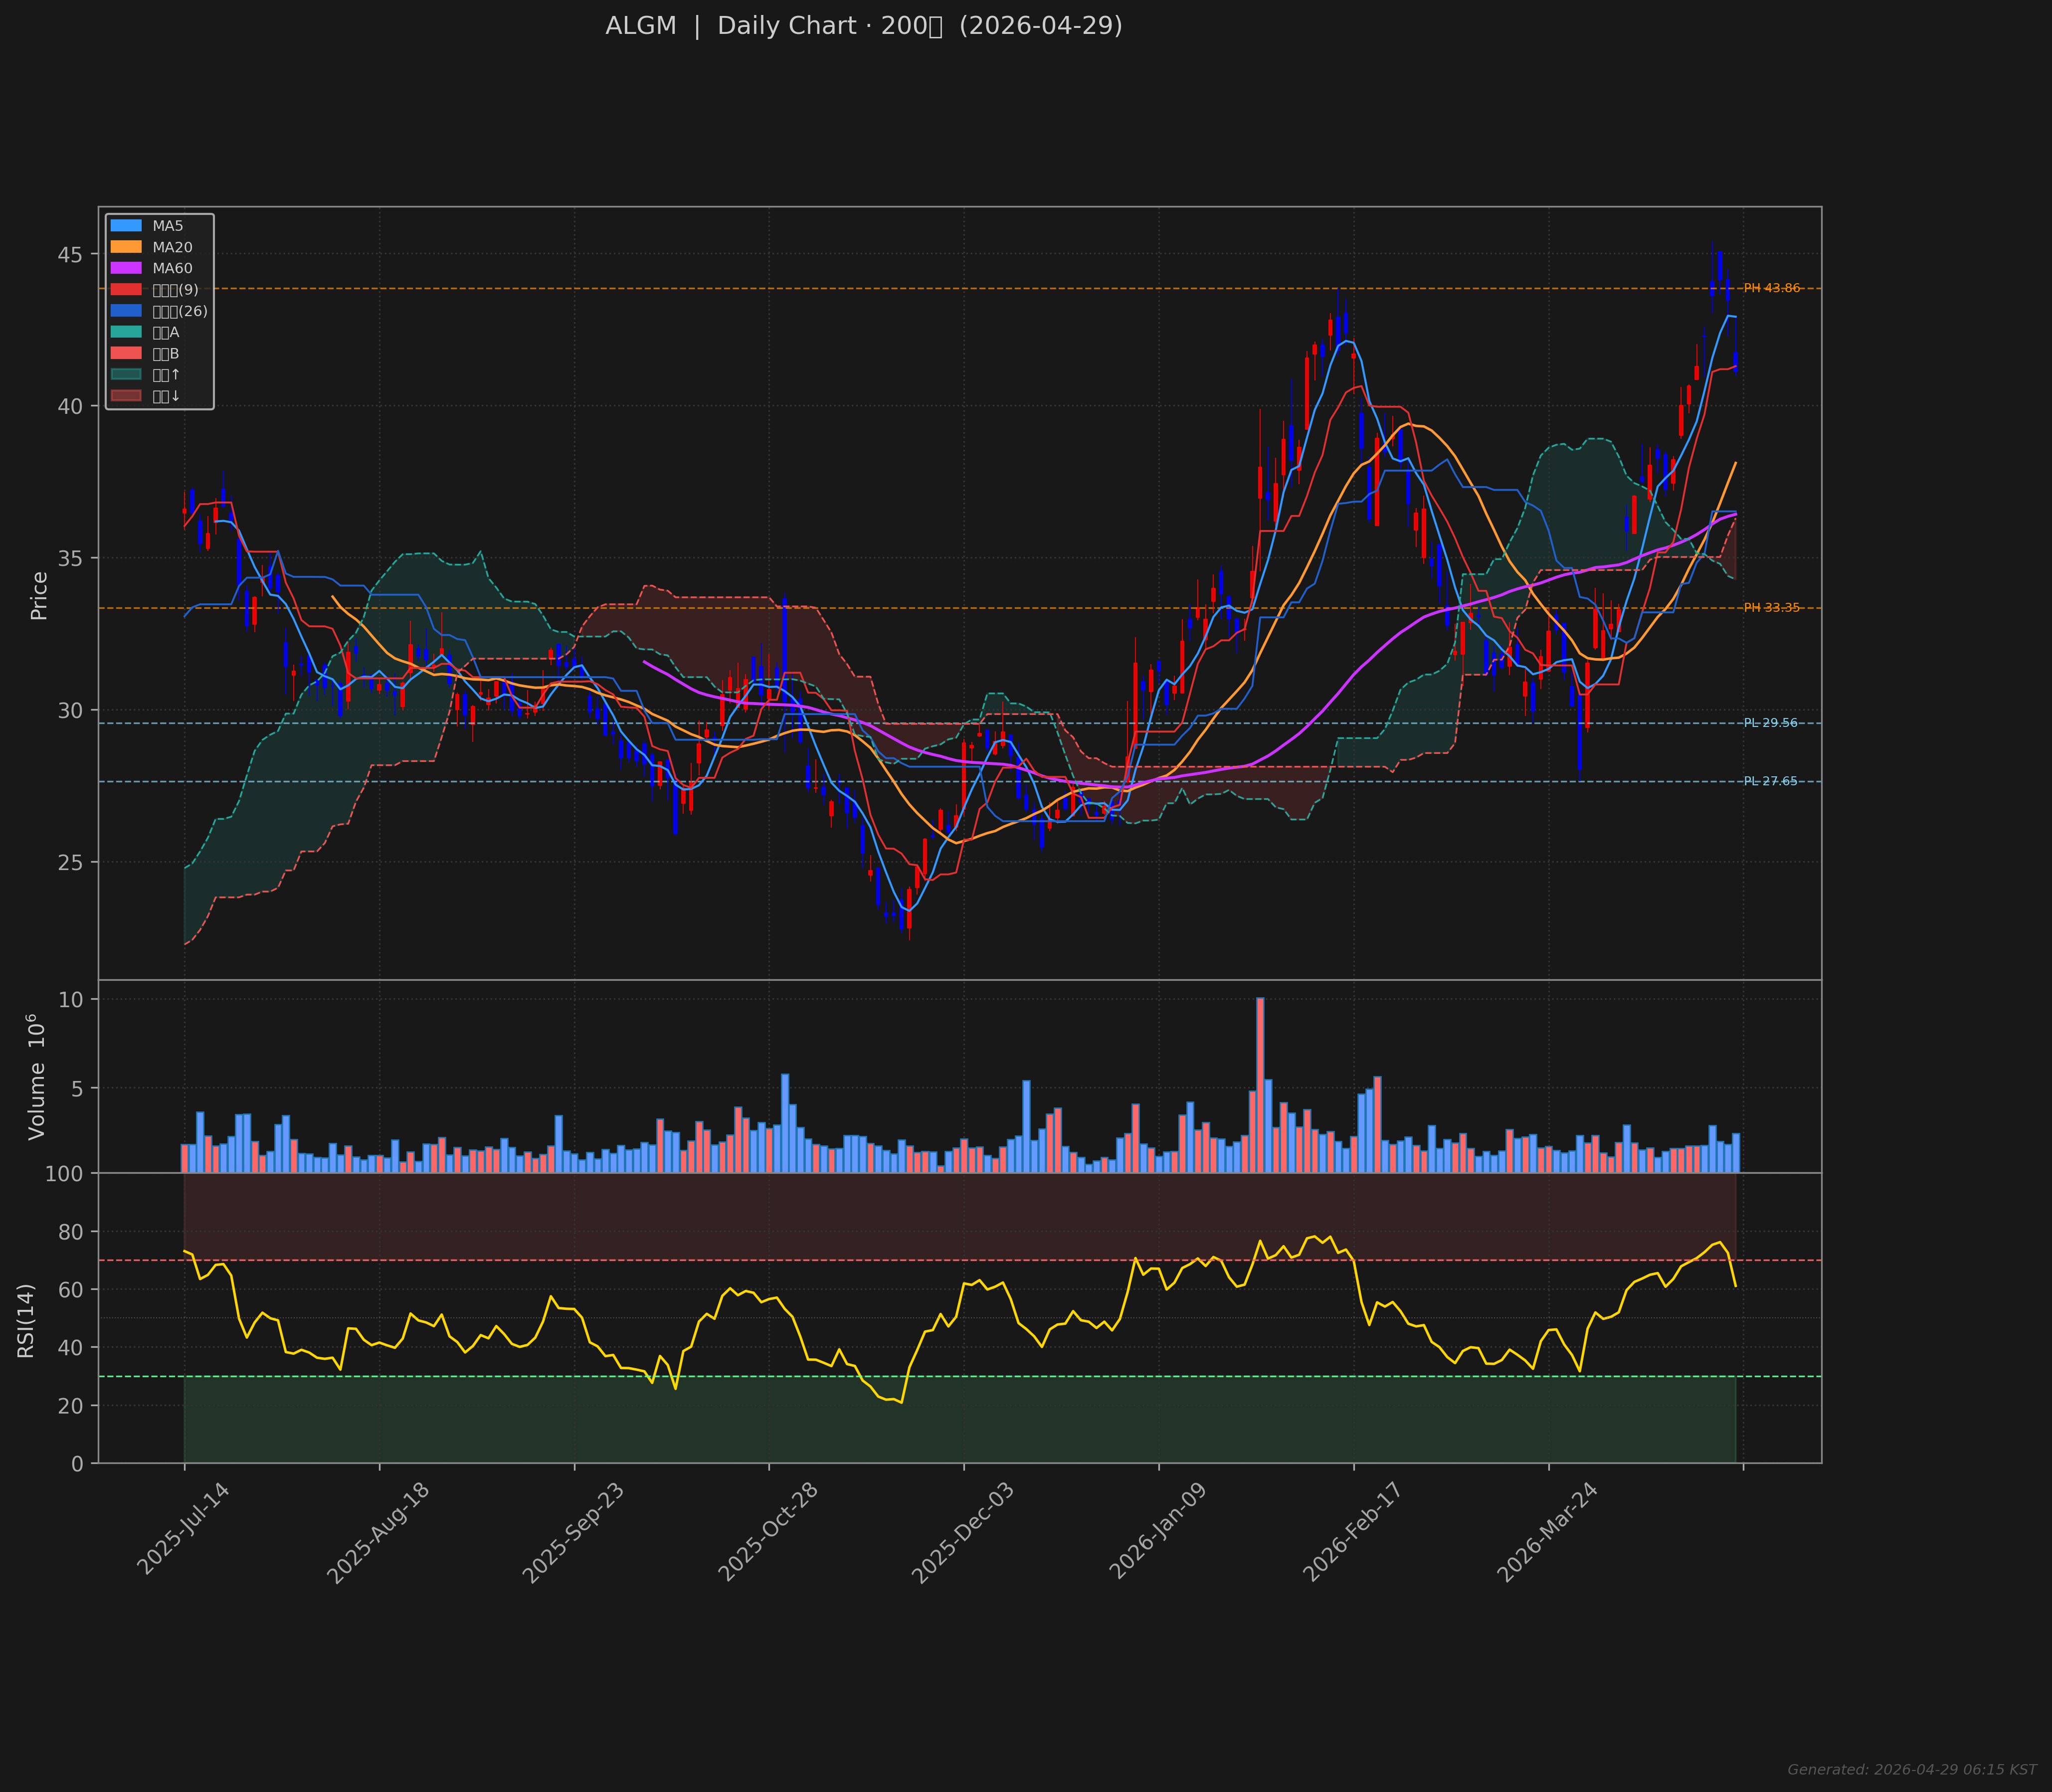
Task: Click the red (9) line legend swatch
Action: [126, 290]
